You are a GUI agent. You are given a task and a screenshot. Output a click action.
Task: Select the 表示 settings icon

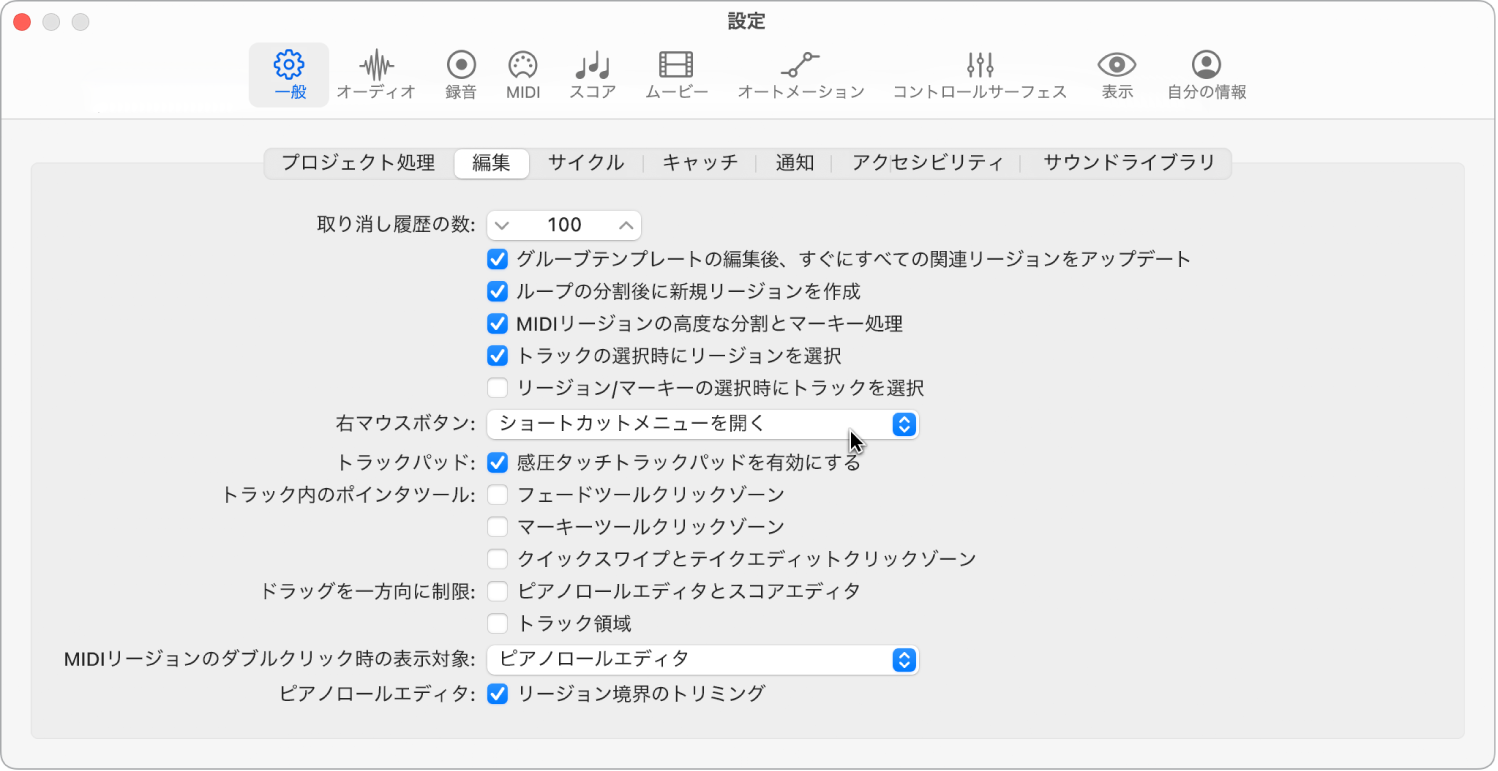tap(1117, 74)
